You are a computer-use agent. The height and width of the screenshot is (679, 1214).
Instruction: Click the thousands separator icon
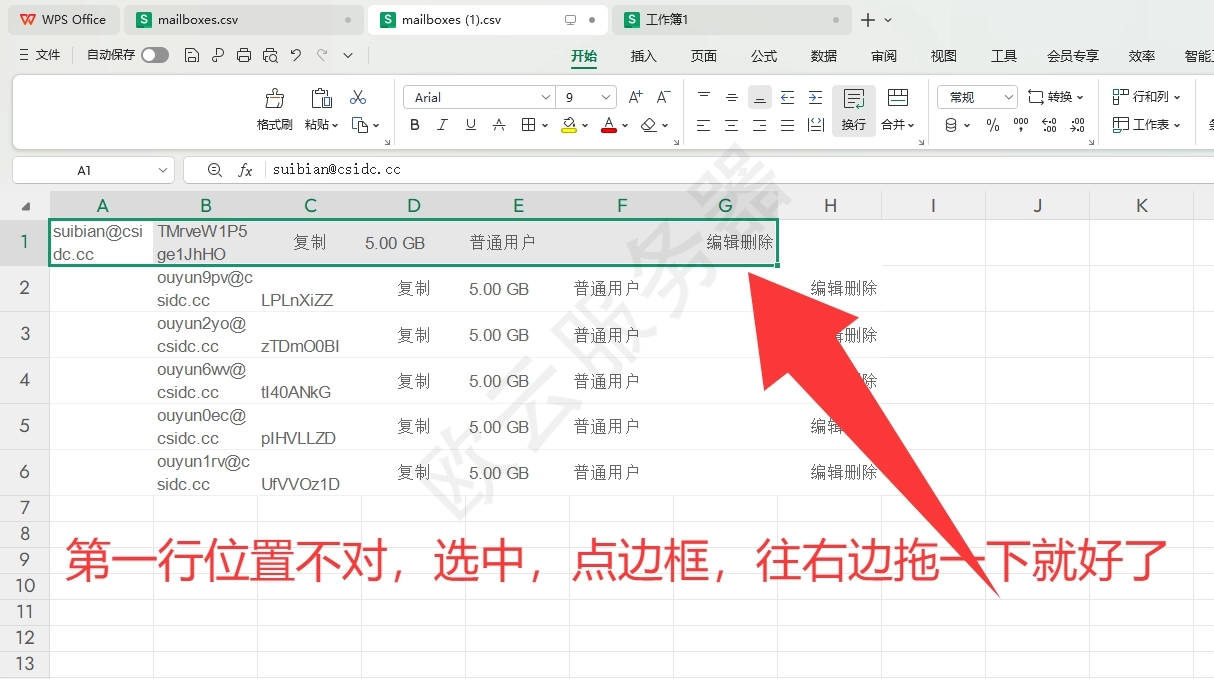pos(1021,125)
